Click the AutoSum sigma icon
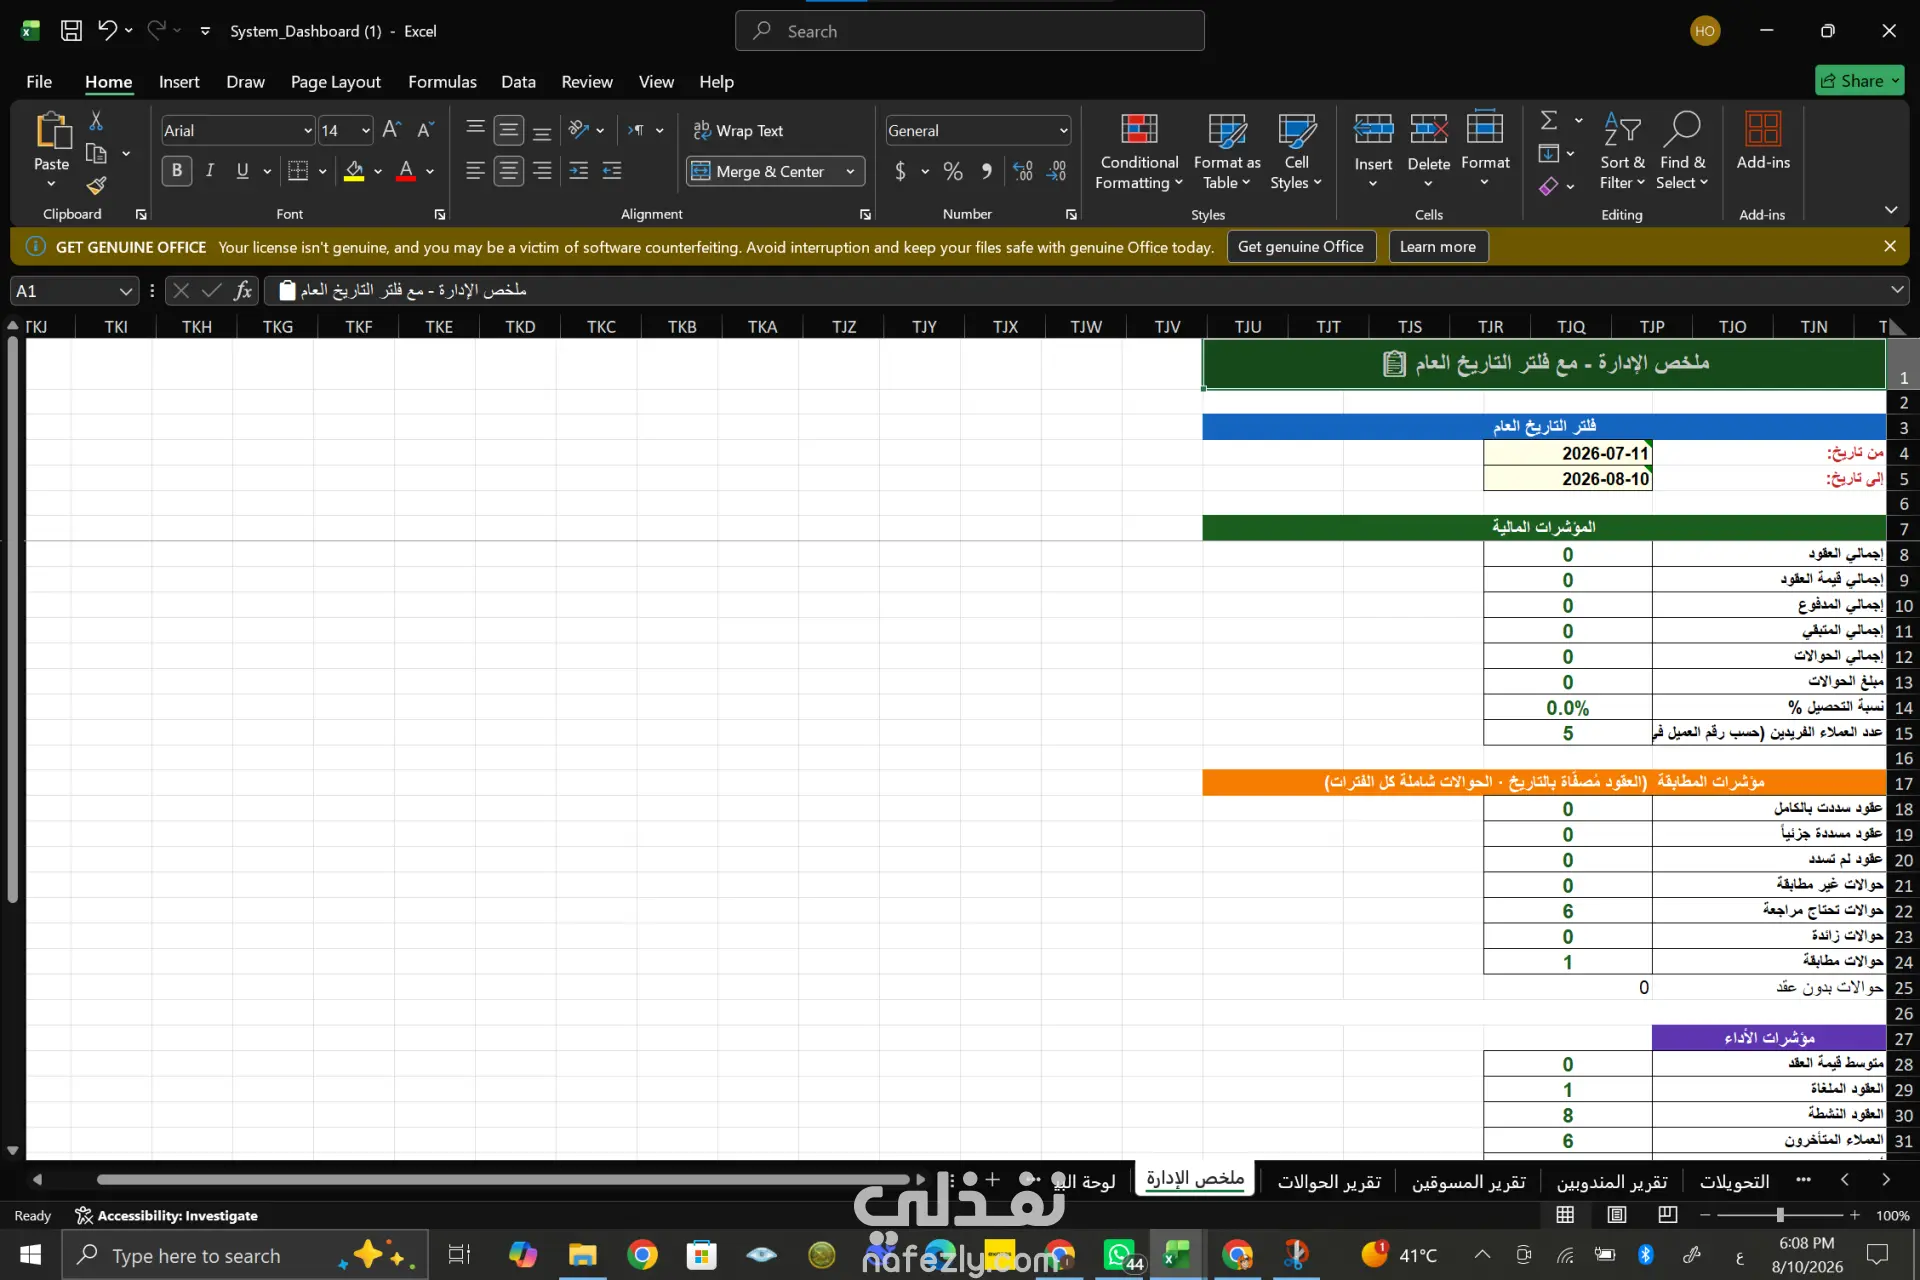Screen dimensions: 1920x1280 click(1549, 121)
